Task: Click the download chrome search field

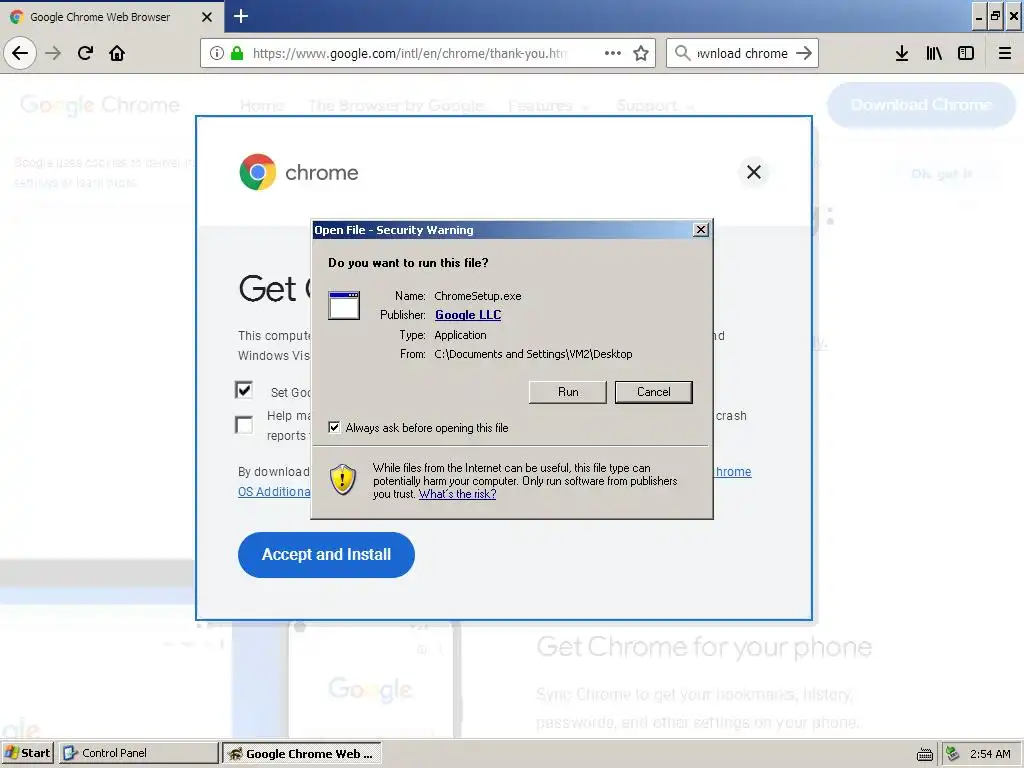Action: click(x=742, y=53)
